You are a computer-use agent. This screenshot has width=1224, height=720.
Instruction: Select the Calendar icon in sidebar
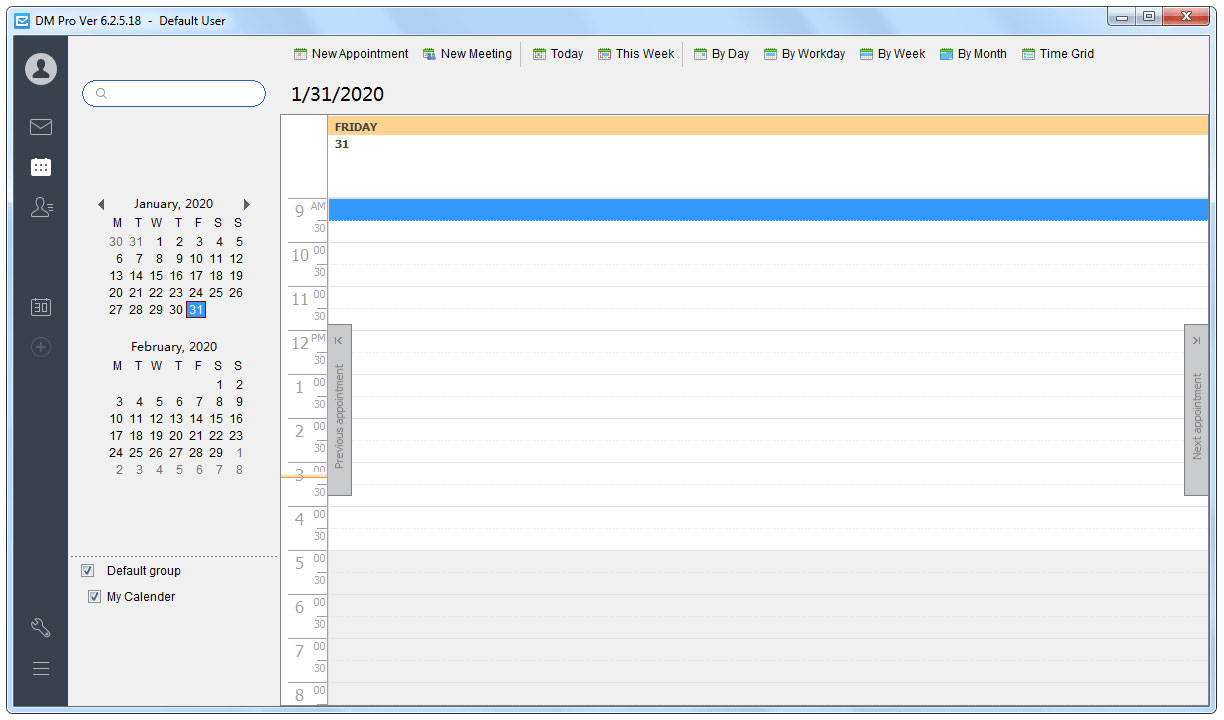[x=41, y=167]
